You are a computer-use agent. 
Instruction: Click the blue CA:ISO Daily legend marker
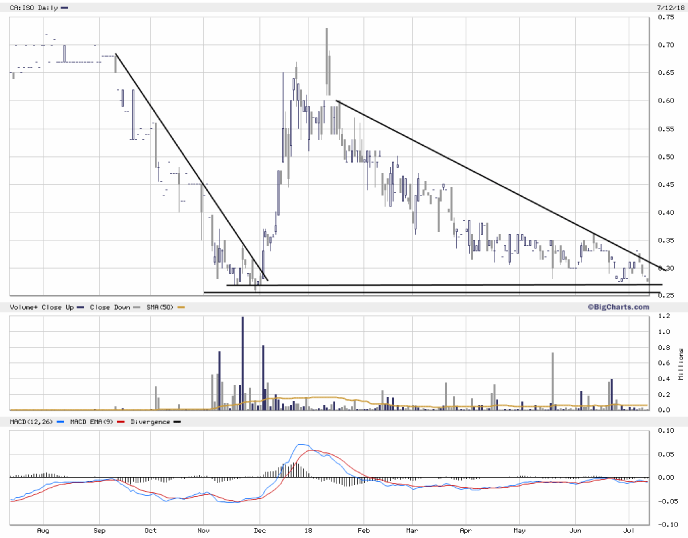coord(65,7)
